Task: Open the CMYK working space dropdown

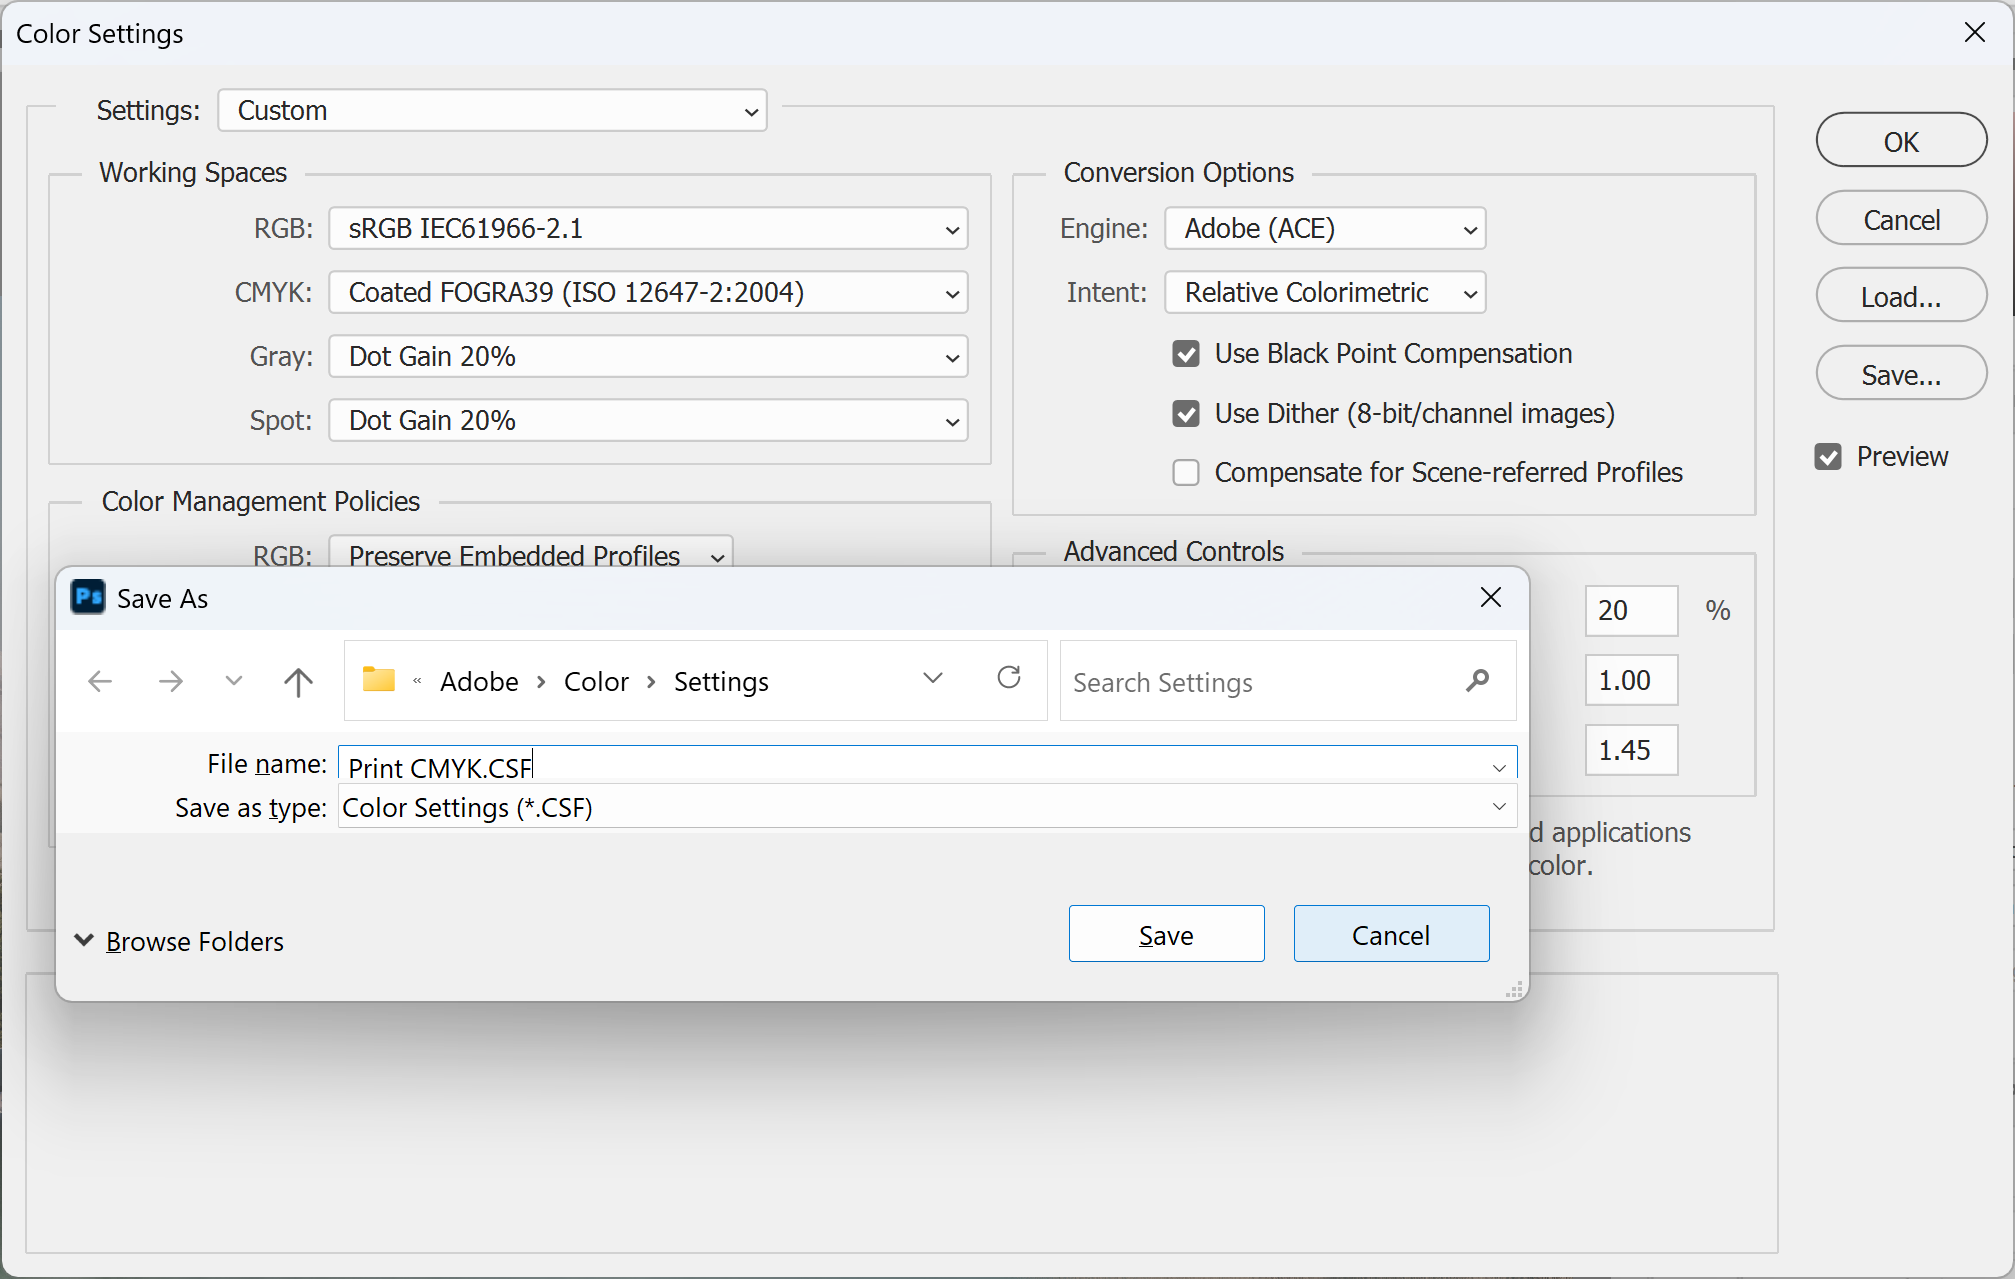Action: pos(648,293)
